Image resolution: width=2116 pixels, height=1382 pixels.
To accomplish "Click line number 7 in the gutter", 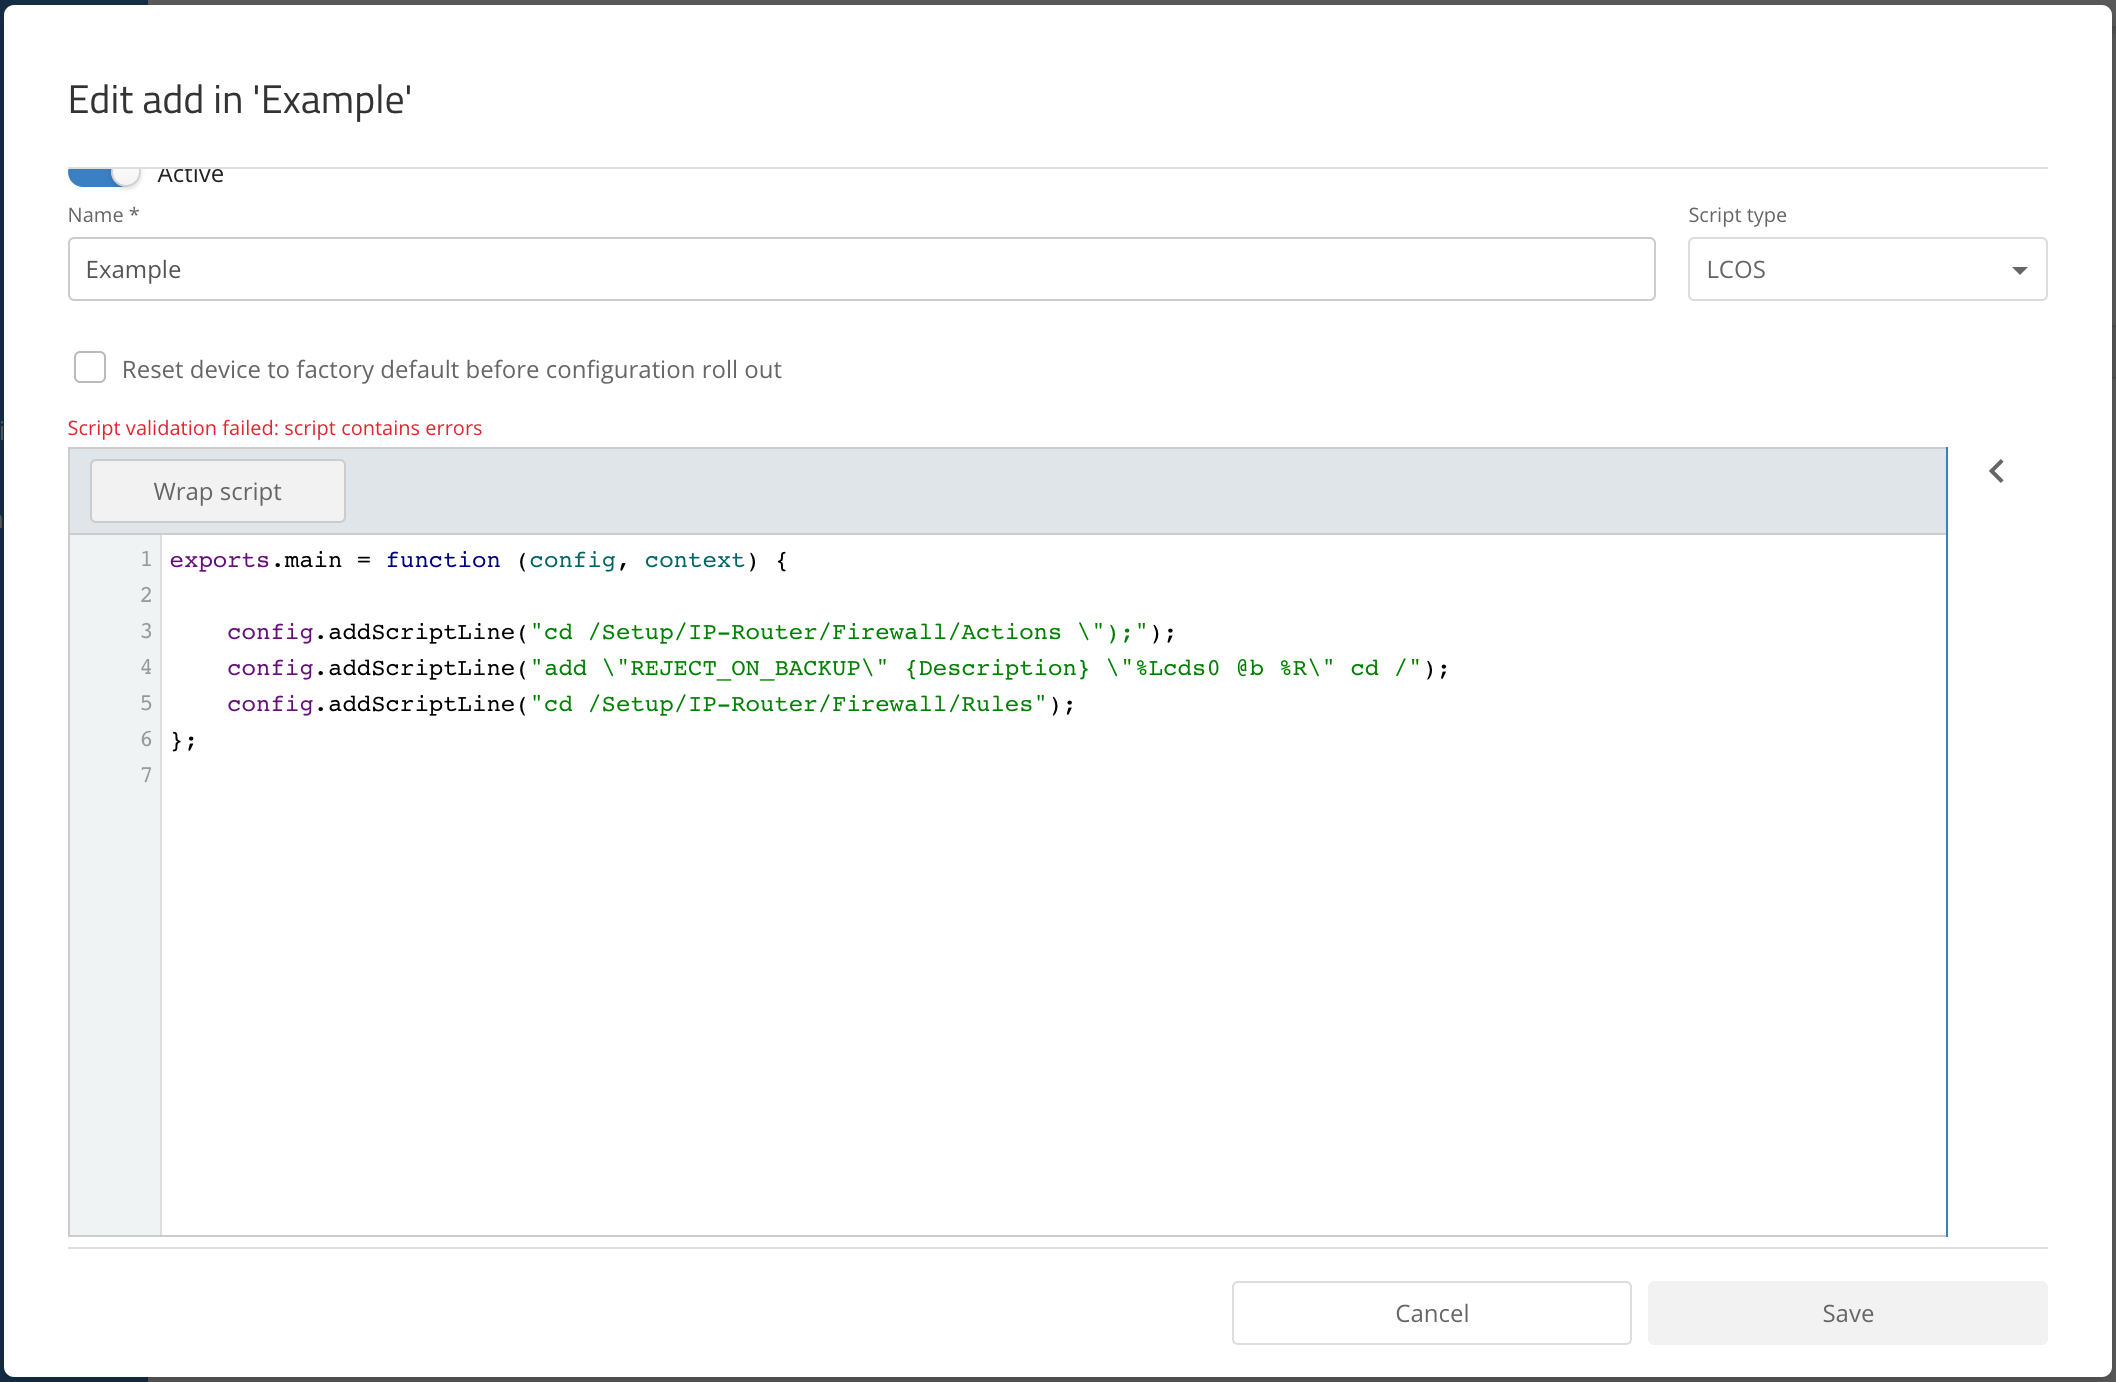I will (x=146, y=775).
